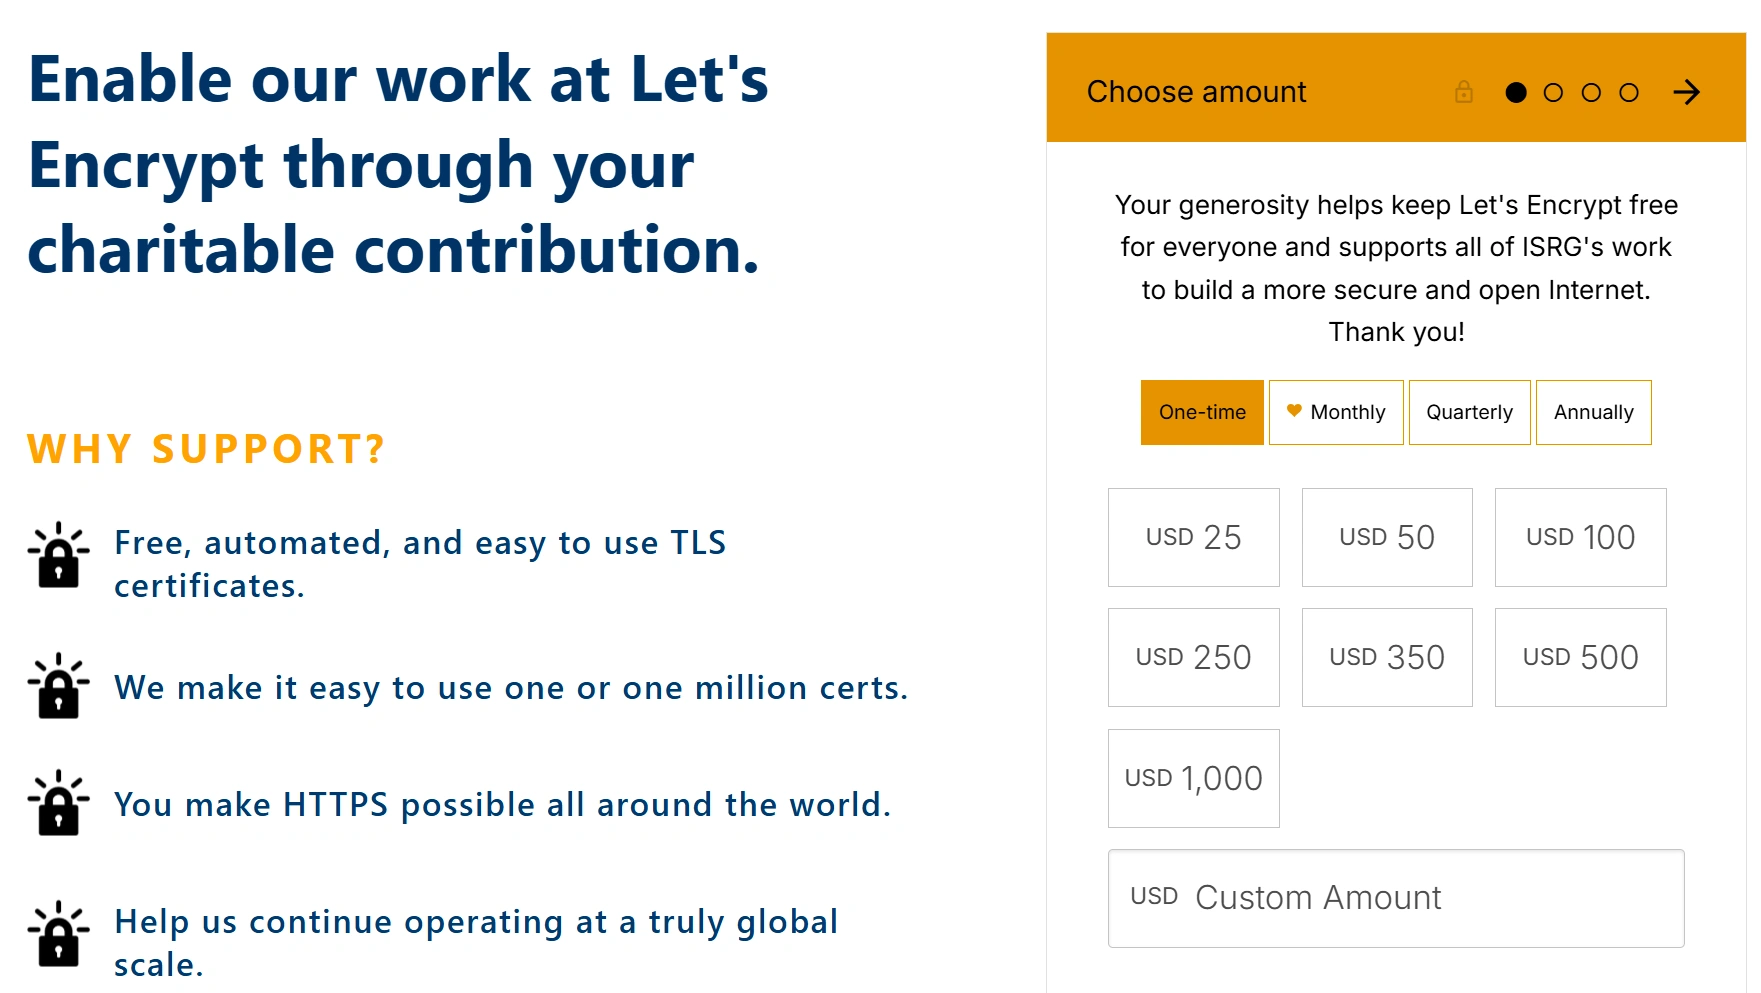Click the second step indicator dot
Screen dimensions: 1761x993
tap(1553, 93)
